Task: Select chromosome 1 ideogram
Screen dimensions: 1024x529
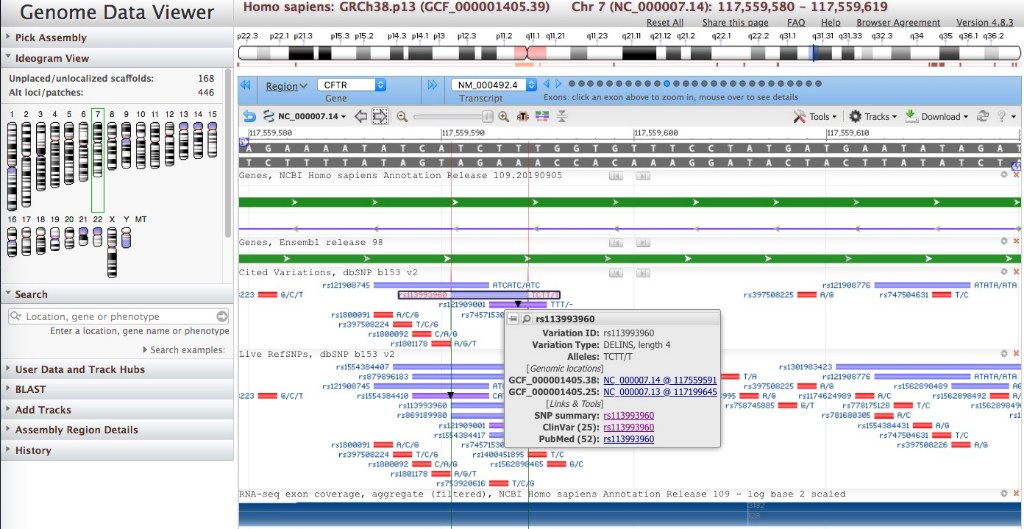Action: [12, 165]
